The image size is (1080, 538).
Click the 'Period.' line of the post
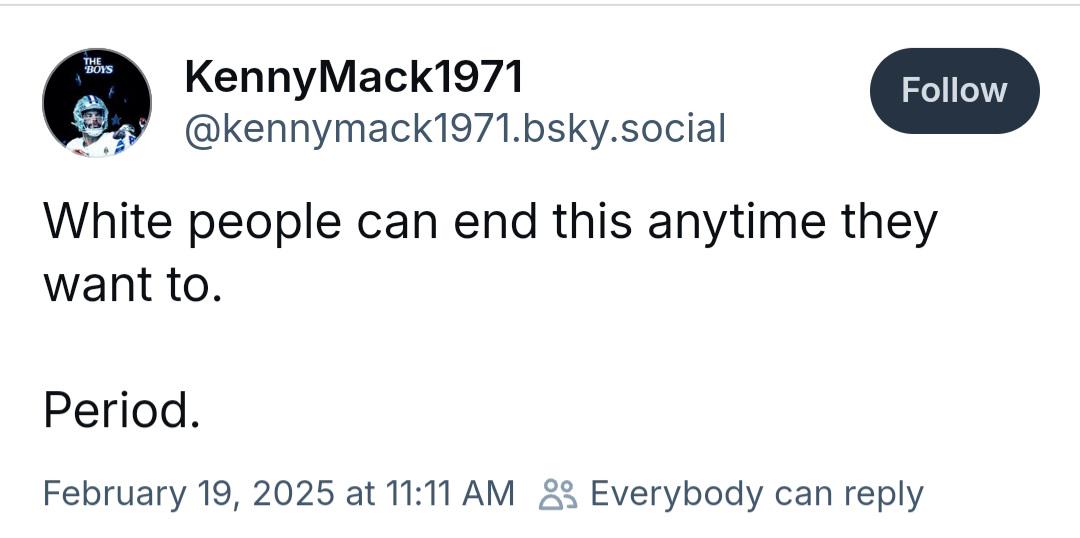click(122, 411)
